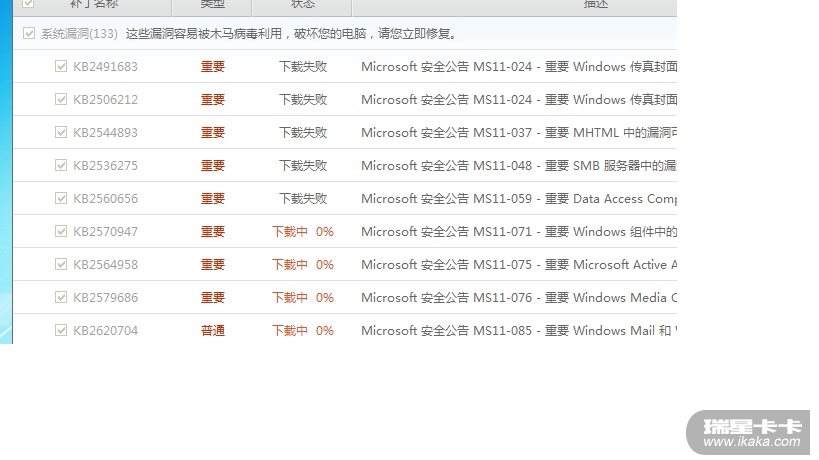Screen dimensions: 819x460
Task: Click patch name KB2564958
Action: click(x=106, y=265)
